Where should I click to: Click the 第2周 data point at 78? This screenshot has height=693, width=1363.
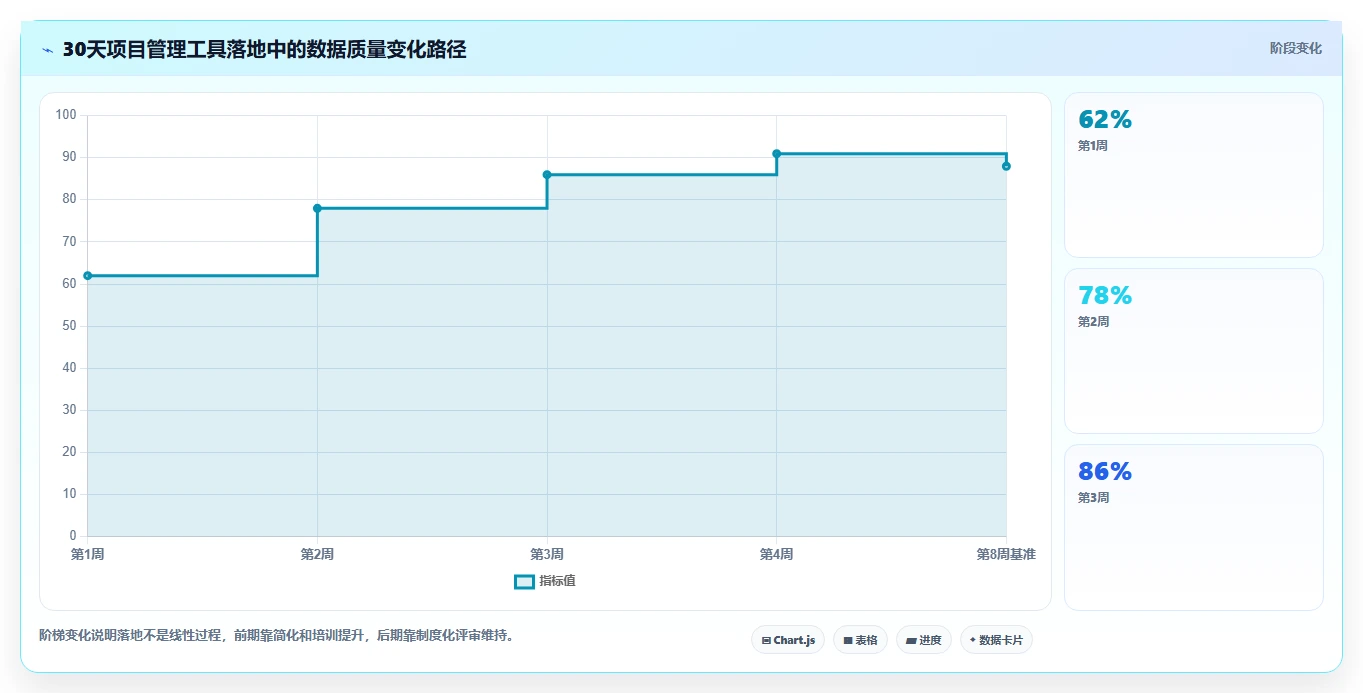[317, 208]
